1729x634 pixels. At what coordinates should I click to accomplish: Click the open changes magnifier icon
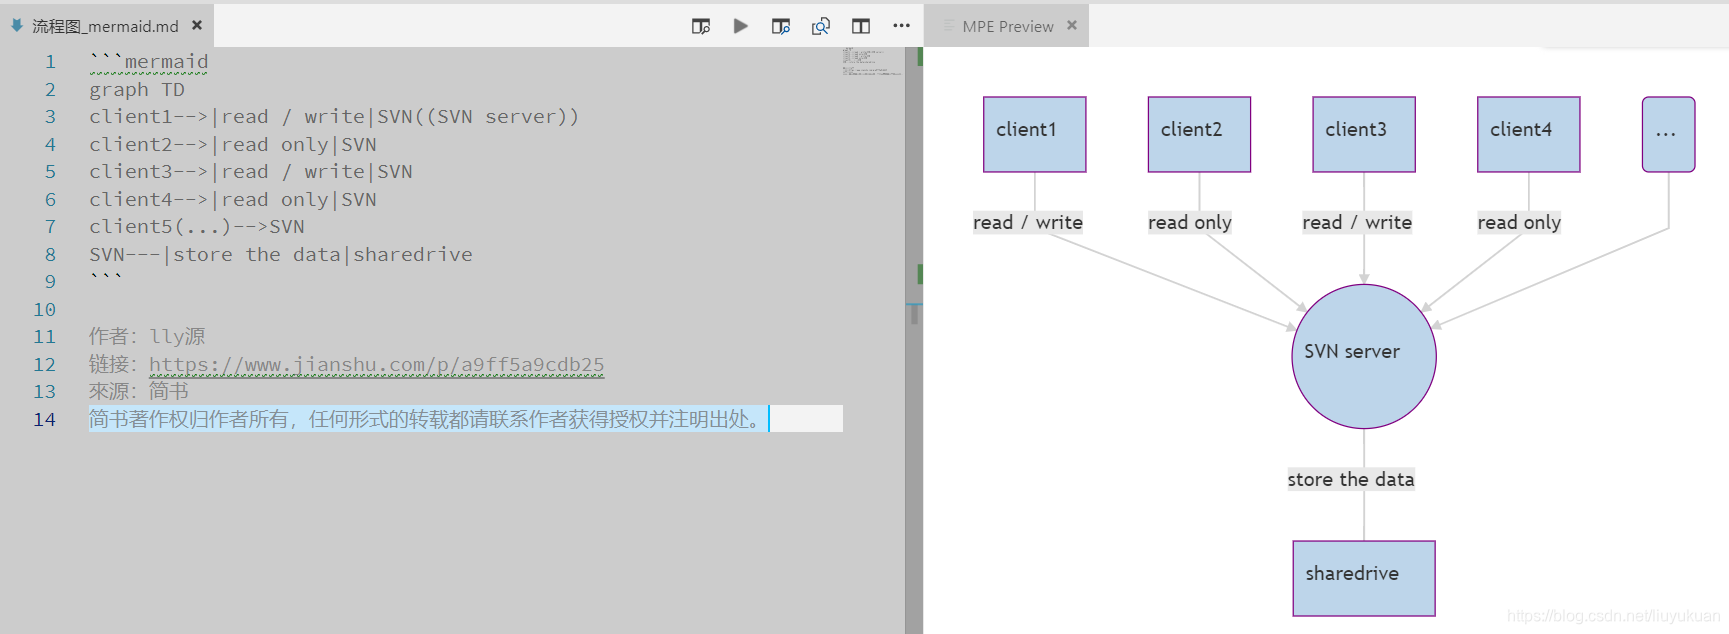[x=821, y=26]
